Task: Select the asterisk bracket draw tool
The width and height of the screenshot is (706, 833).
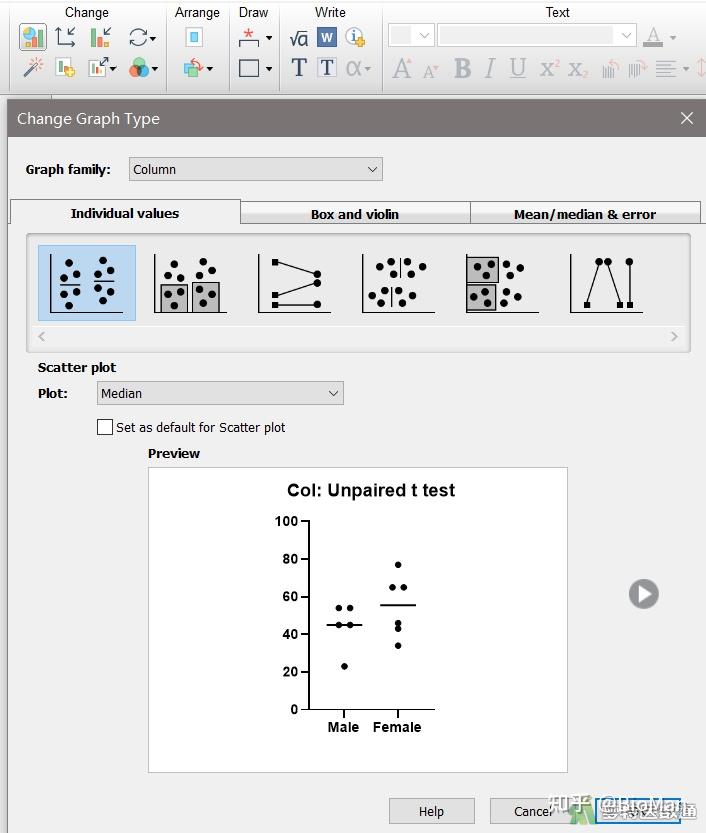Action: (x=249, y=37)
